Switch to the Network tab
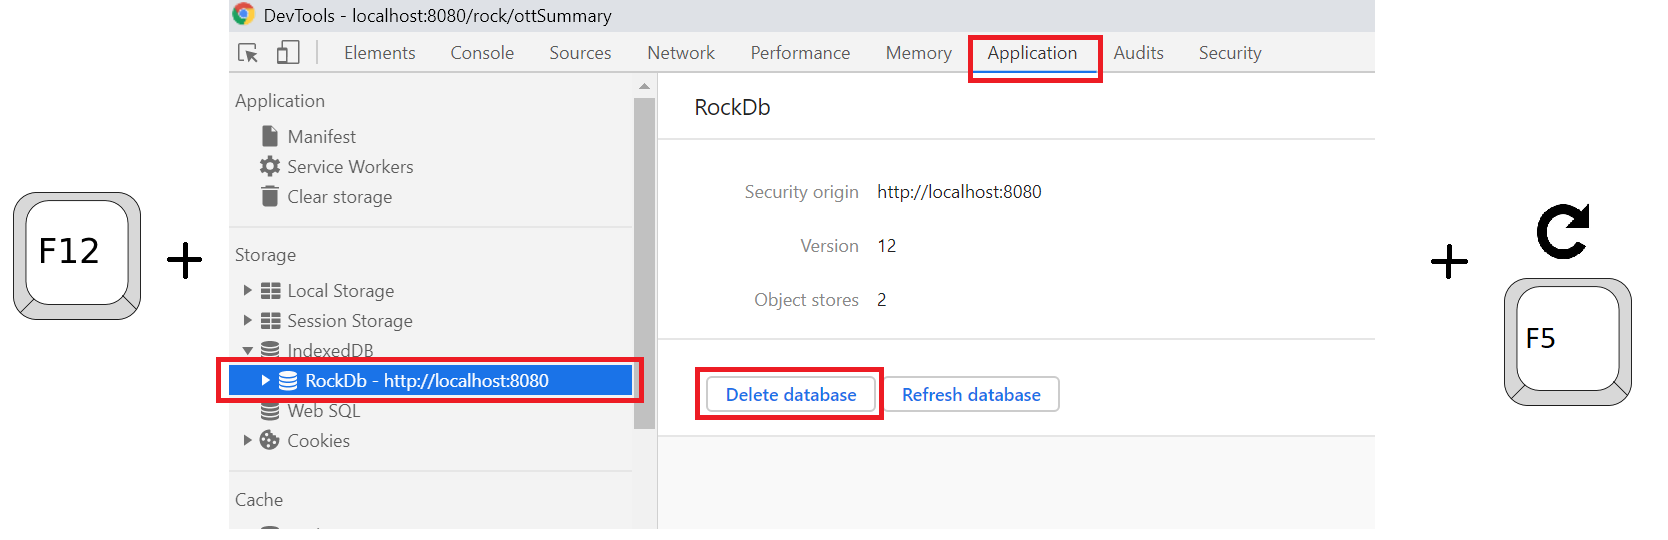 tap(680, 53)
